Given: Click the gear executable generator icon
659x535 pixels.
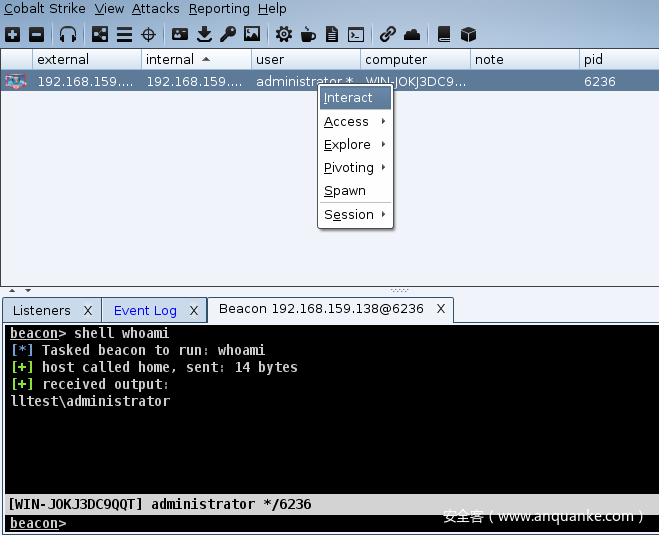Looking at the screenshot, I should (284, 34).
